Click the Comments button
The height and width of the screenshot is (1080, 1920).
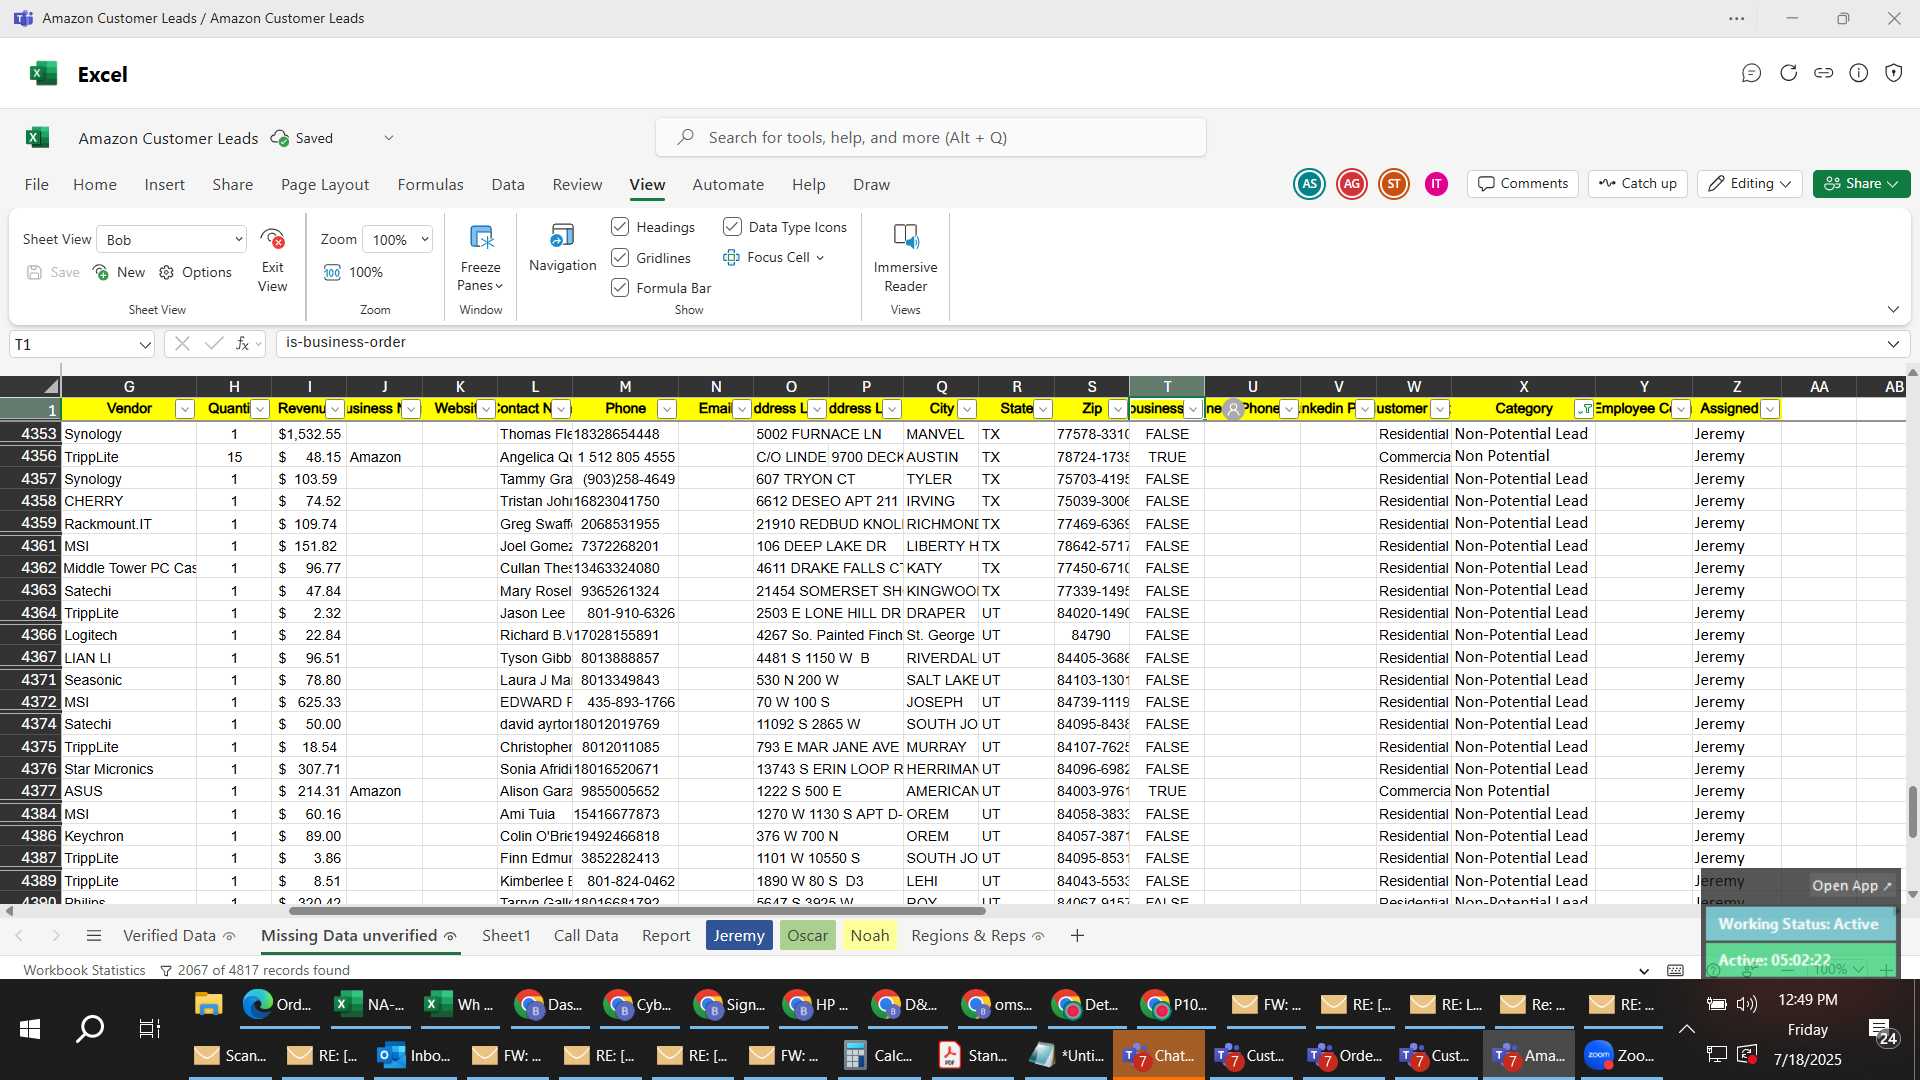point(1523,184)
